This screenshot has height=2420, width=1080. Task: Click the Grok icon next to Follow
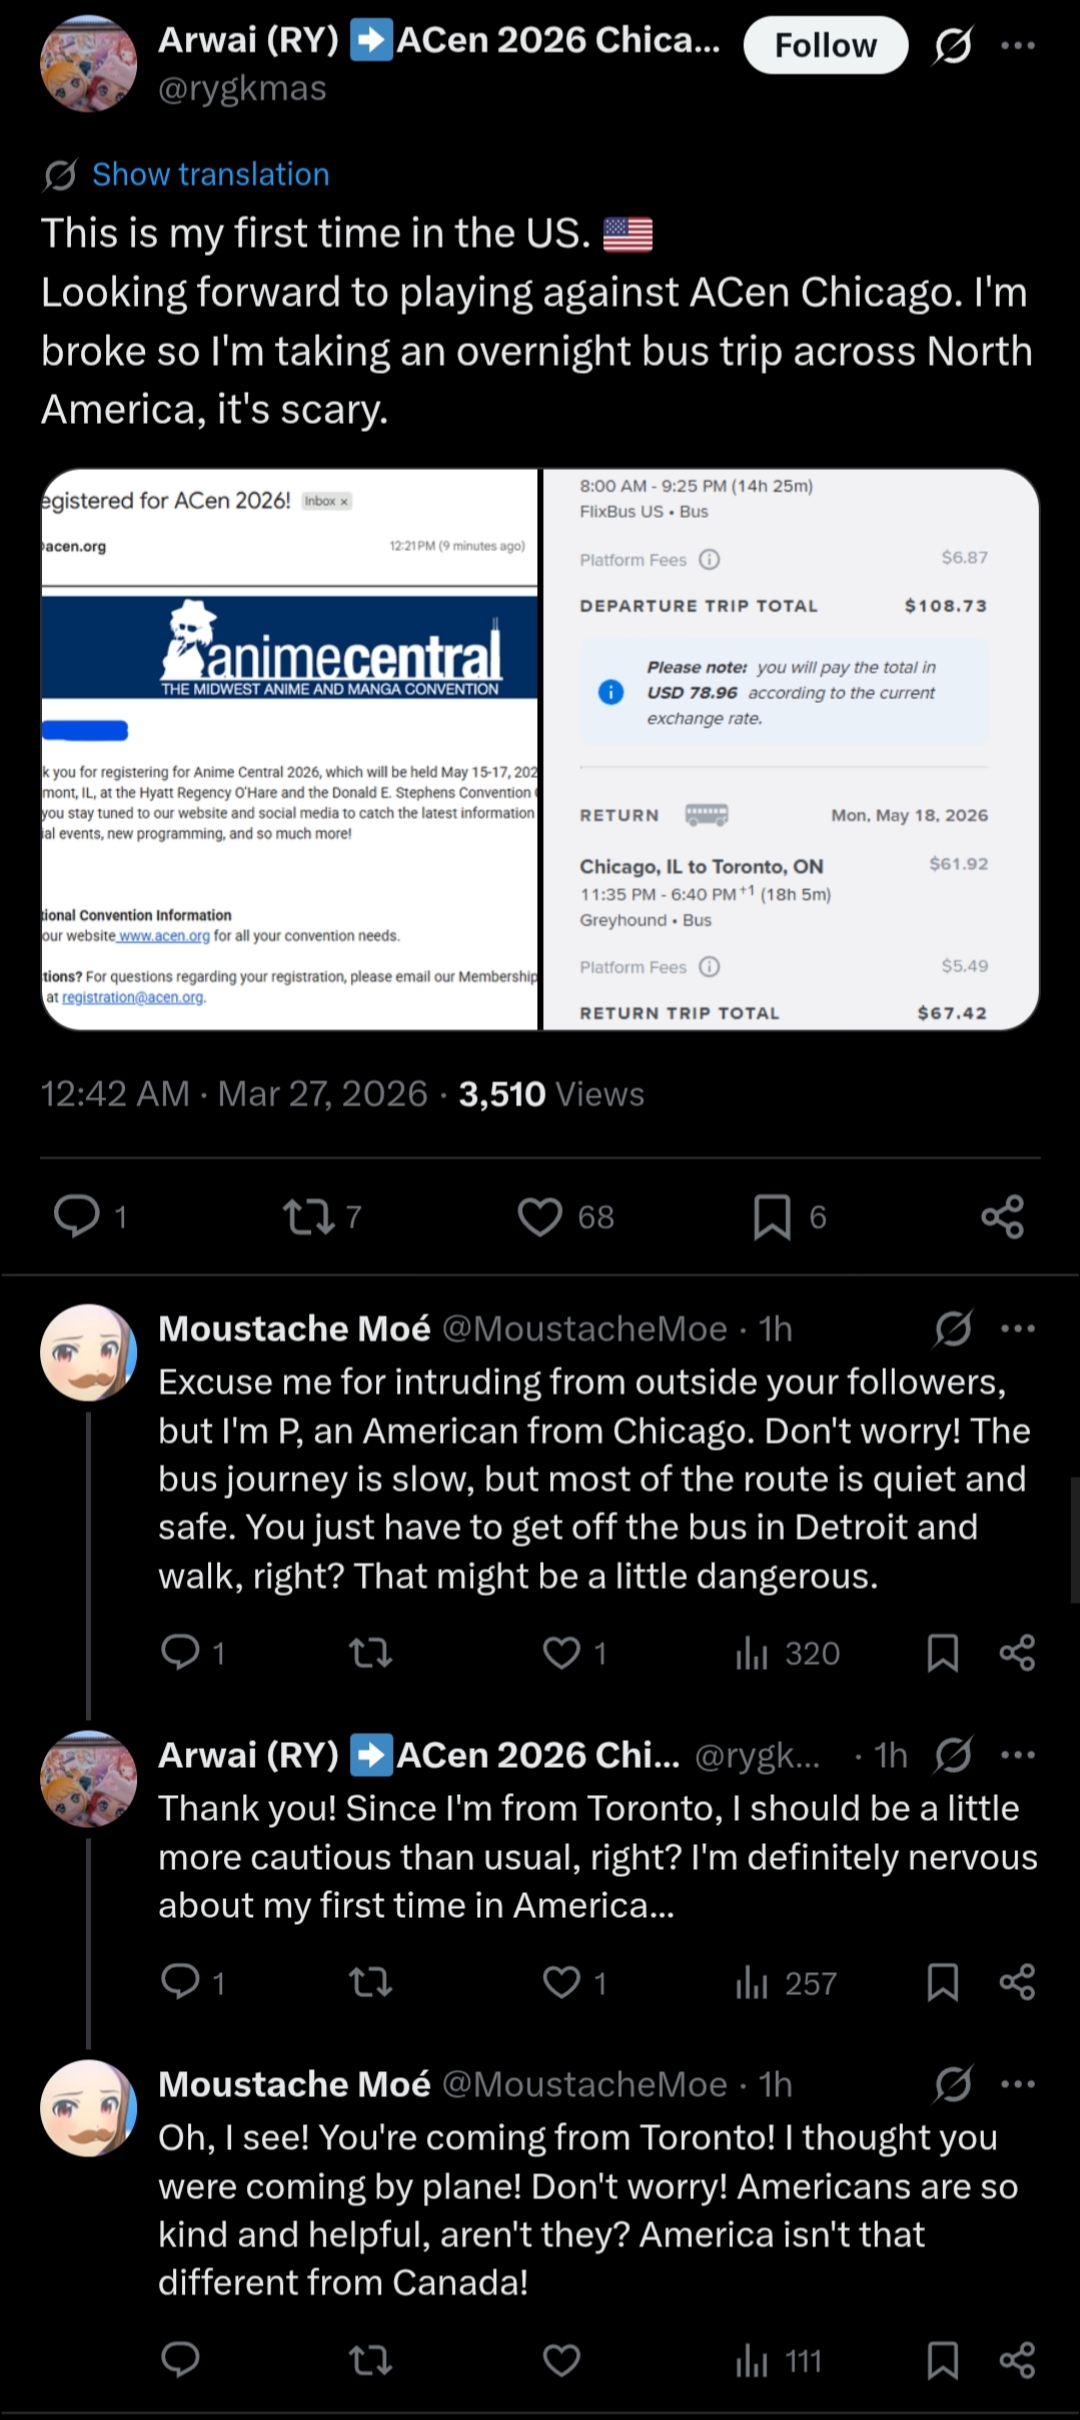(953, 45)
